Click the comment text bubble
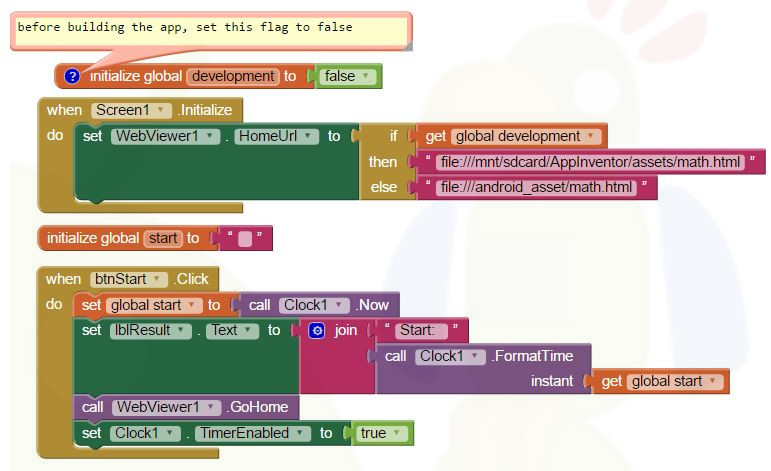771x471 pixels. tap(210, 28)
